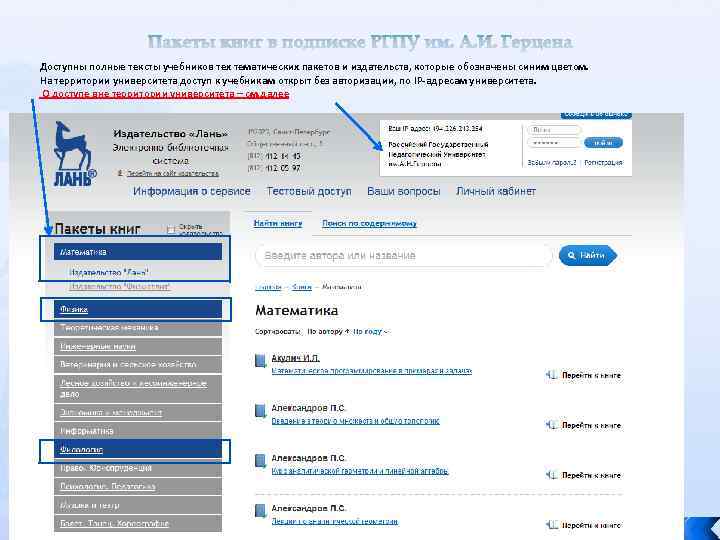
Task: Click the password input field
Action: [x=554, y=143]
